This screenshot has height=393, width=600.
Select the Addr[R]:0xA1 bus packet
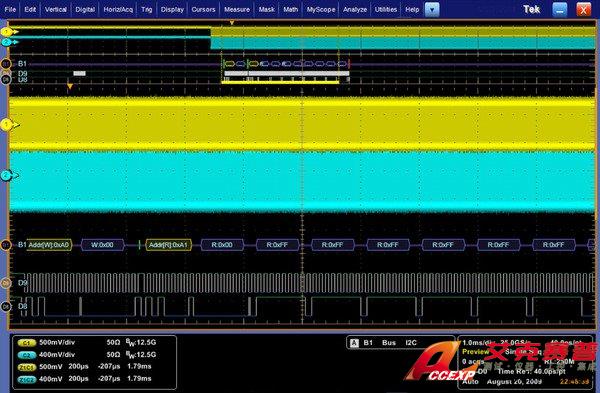pos(168,245)
